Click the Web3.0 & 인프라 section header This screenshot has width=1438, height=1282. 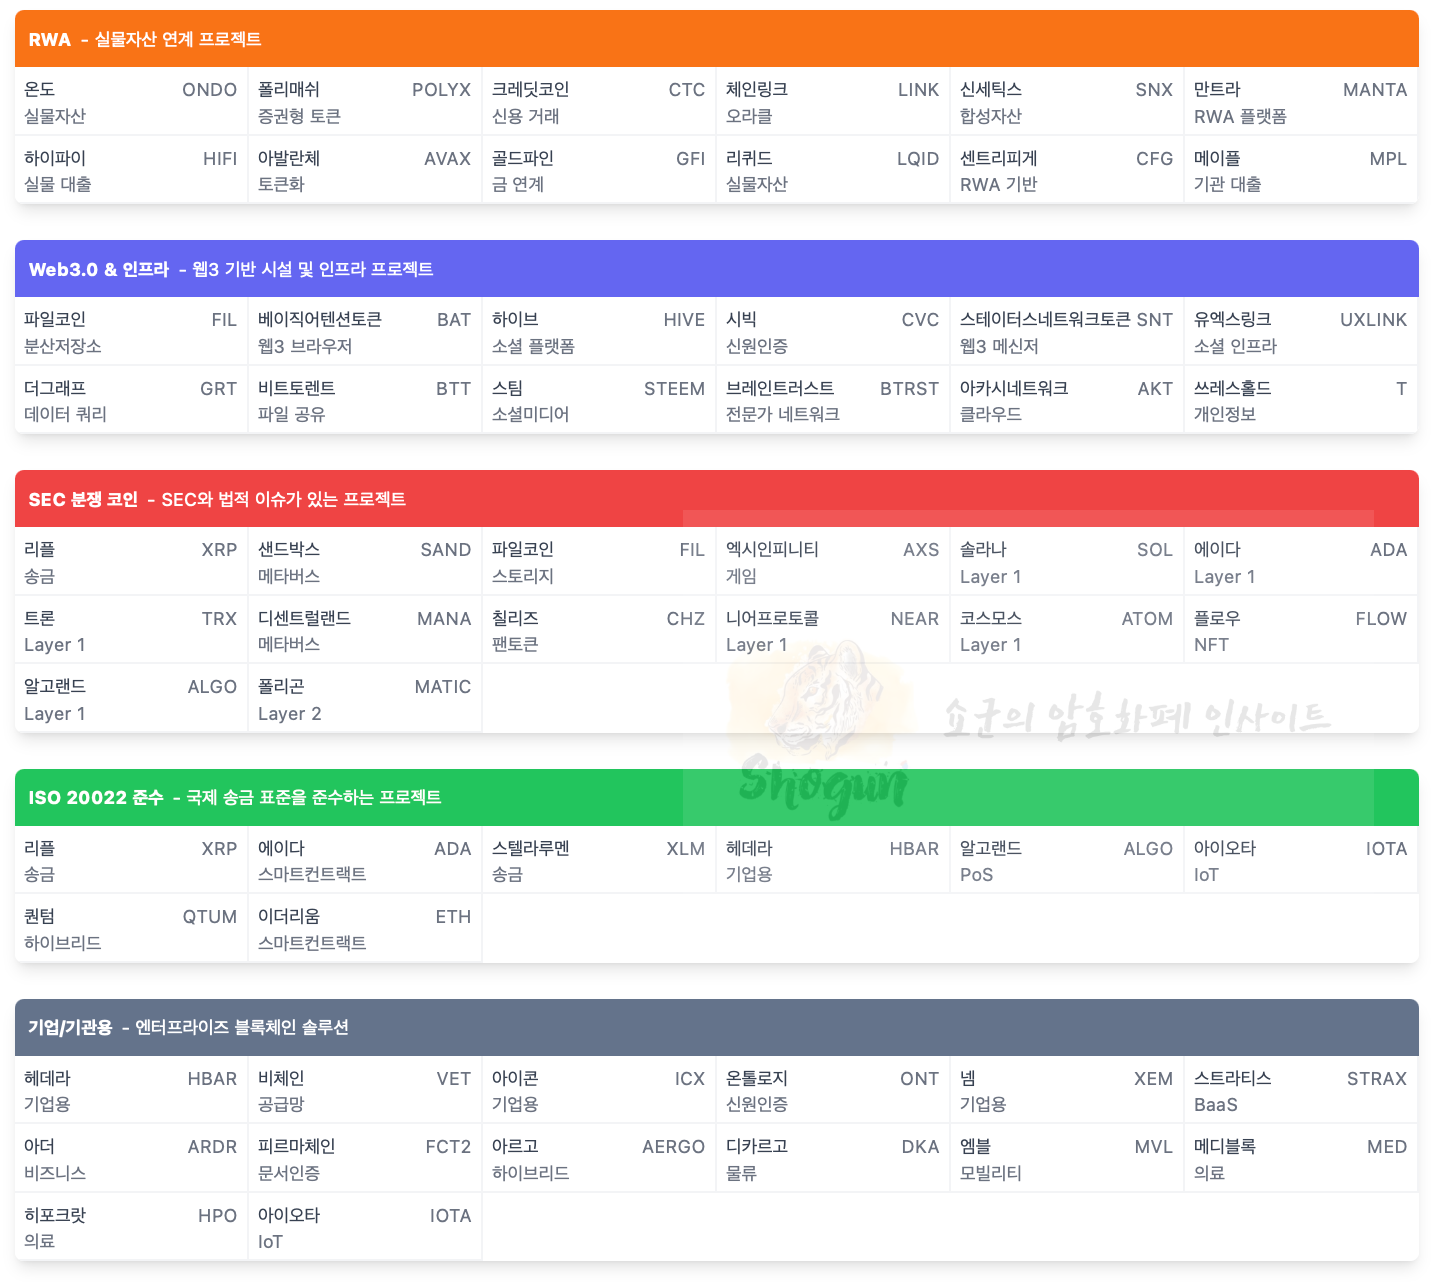pos(717,269)
